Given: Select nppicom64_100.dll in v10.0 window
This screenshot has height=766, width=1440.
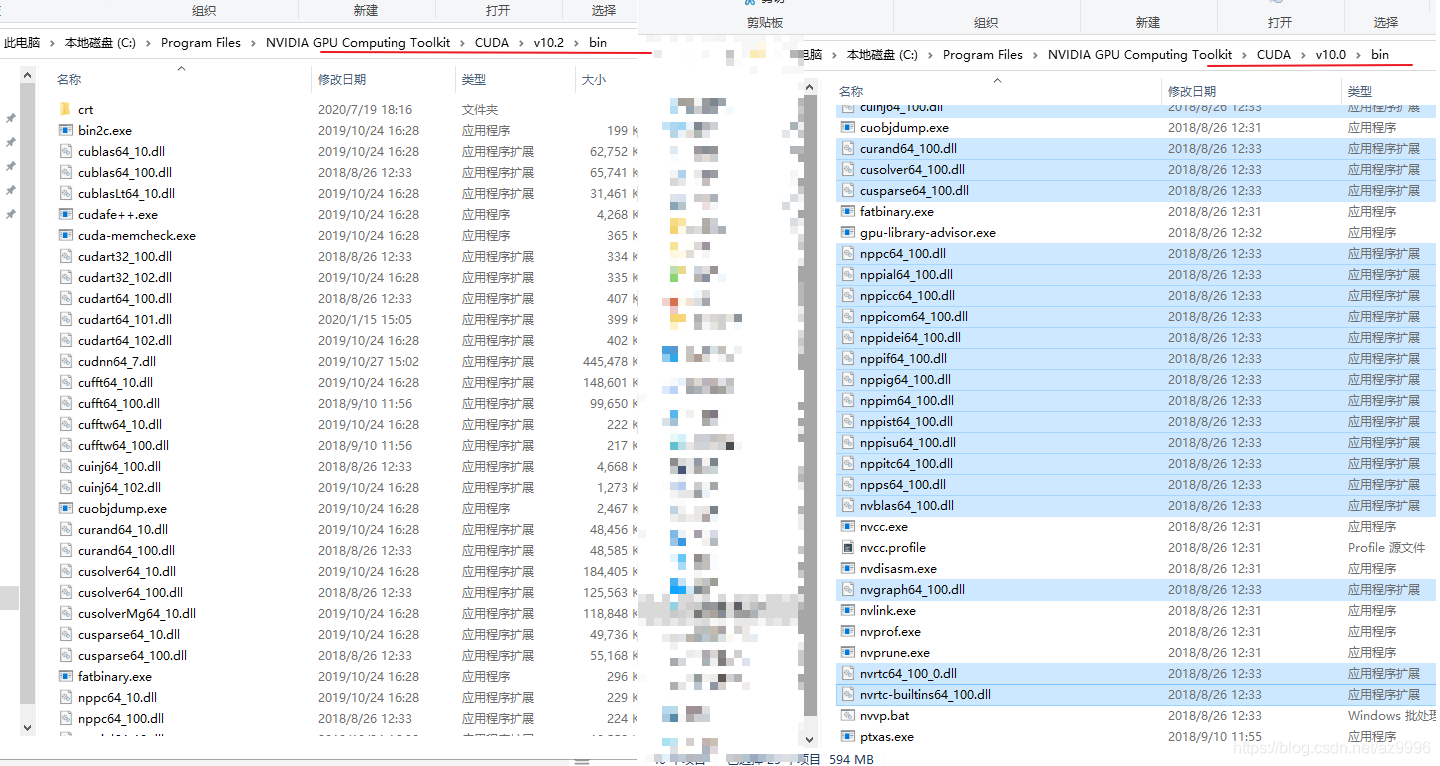Looking at the screenshot, I should click(x=914, y=316).
